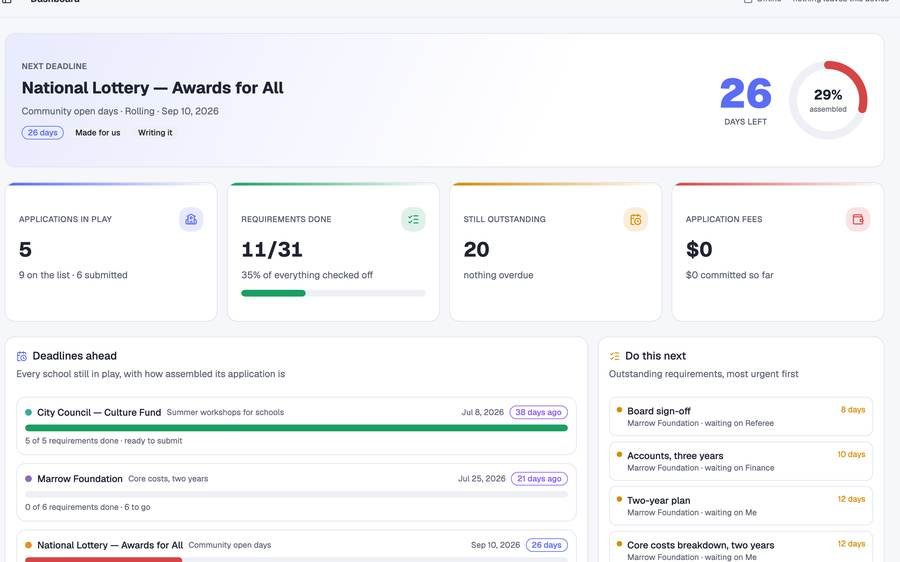Click the amber dot beside Accounts, three years
Viewport: 900px width, 562px height.
619,455
